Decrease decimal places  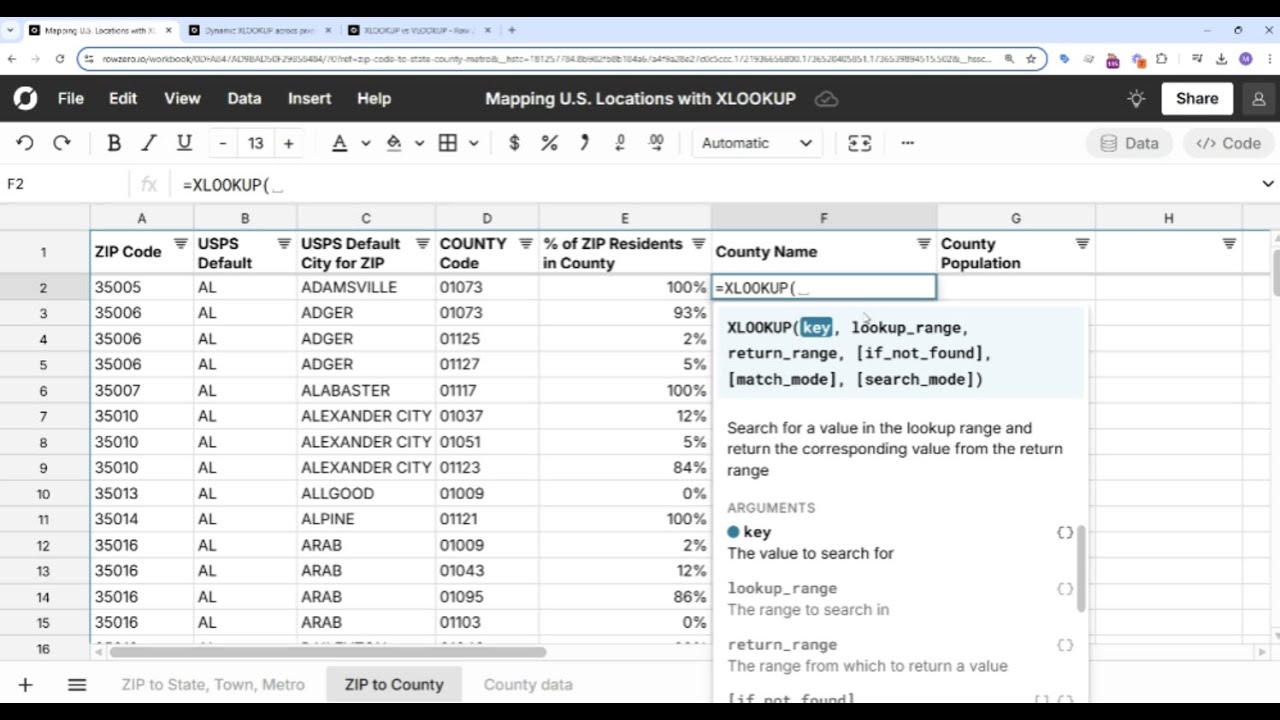[620, 143]
